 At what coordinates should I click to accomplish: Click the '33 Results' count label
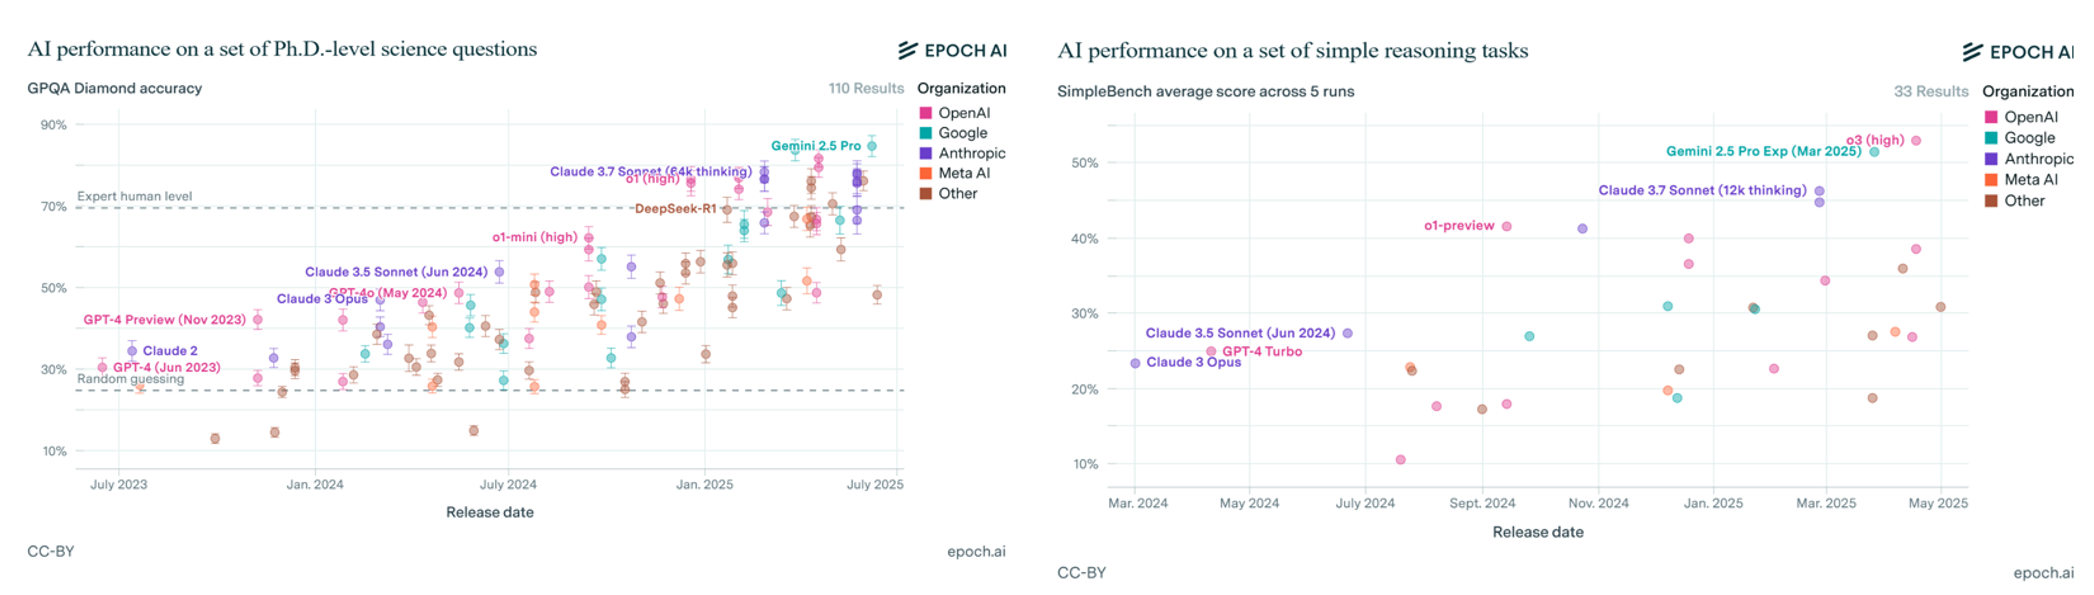tap(1930, 91)
